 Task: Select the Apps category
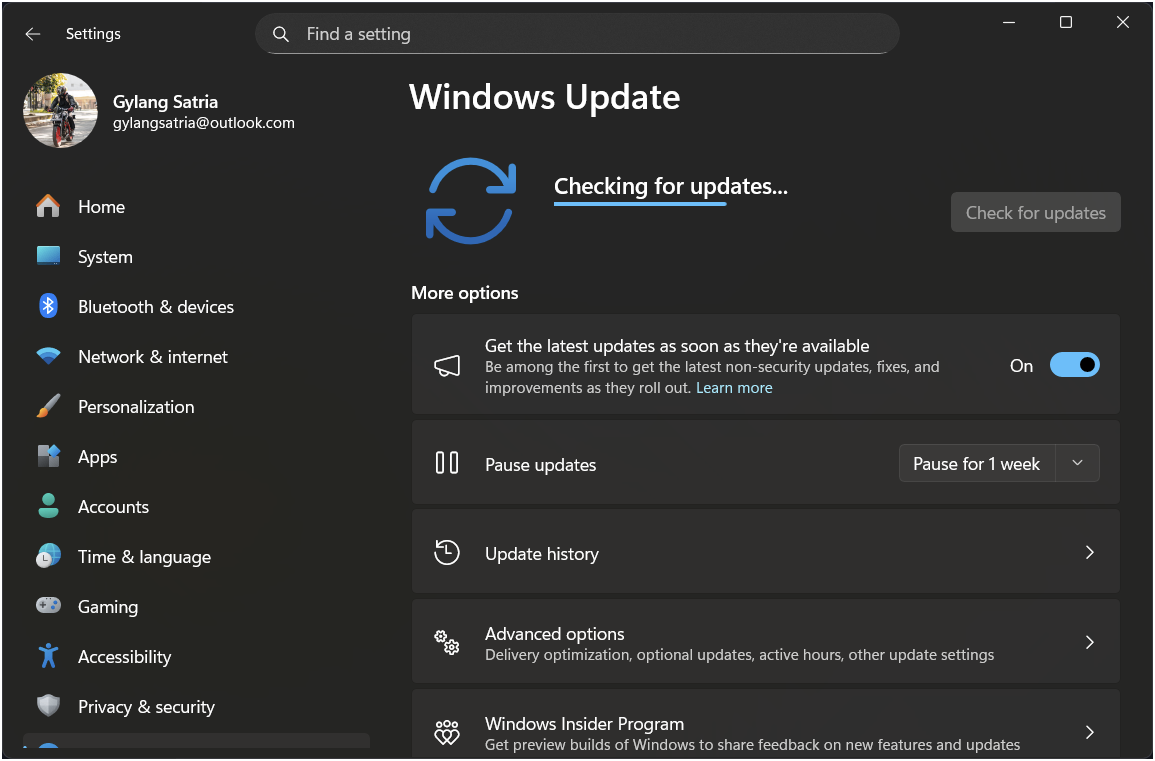pos(197,457)
